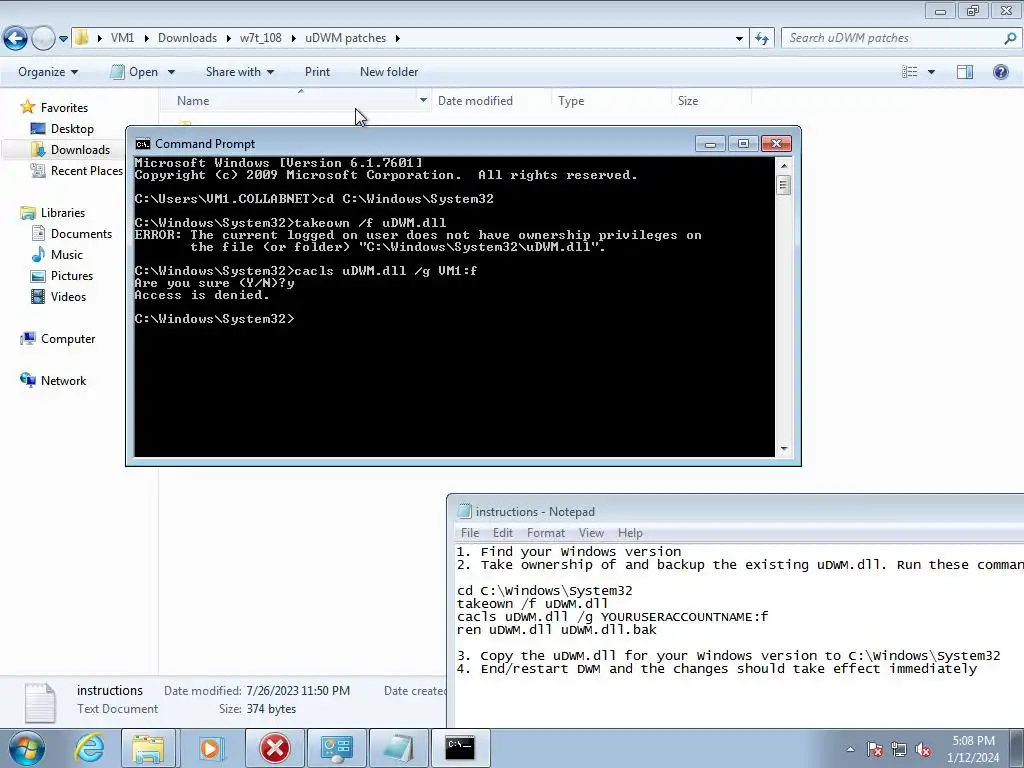
Task: Navigate to w7t_108 breadcrumb
Action: coord(261,39)
